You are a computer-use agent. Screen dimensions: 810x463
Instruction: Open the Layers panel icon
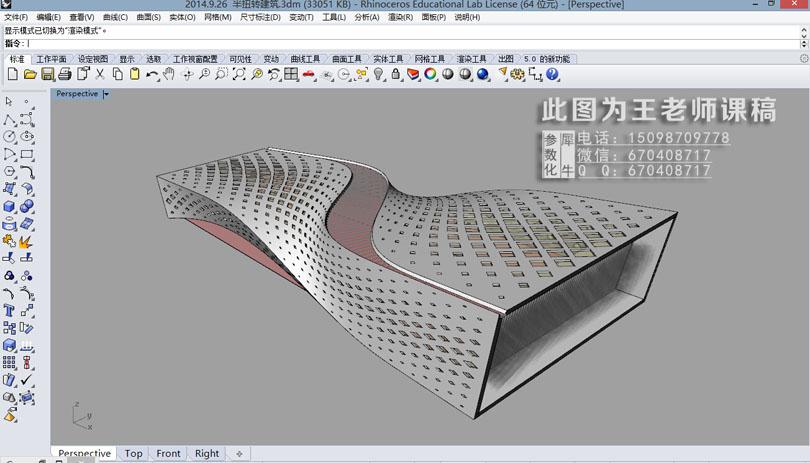click(413, 74)
